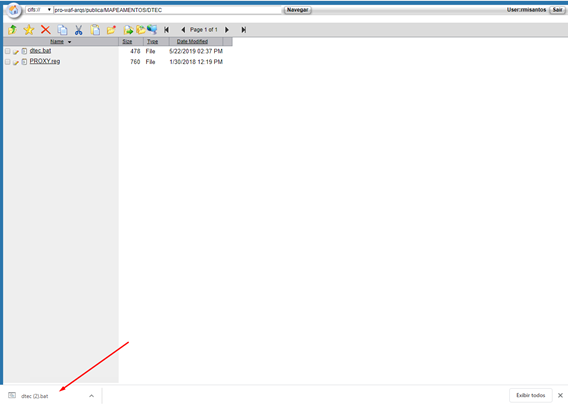Click the new folder icon
Screen dimensions: 568x406
(112, 30)
